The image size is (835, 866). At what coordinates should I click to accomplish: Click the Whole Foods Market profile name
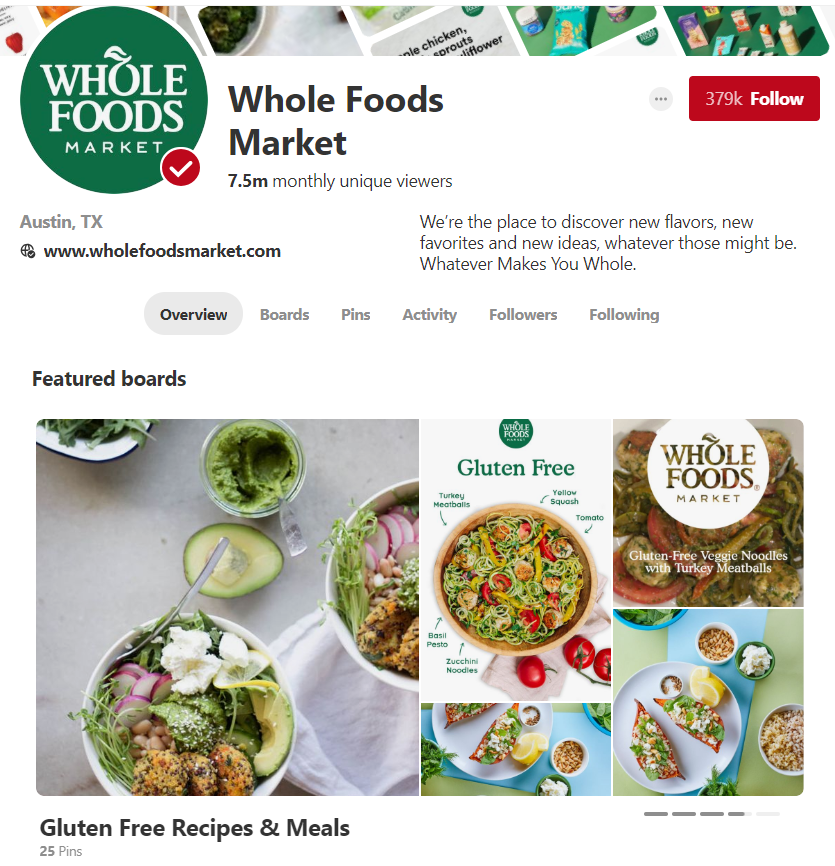[x=336, y=121]
